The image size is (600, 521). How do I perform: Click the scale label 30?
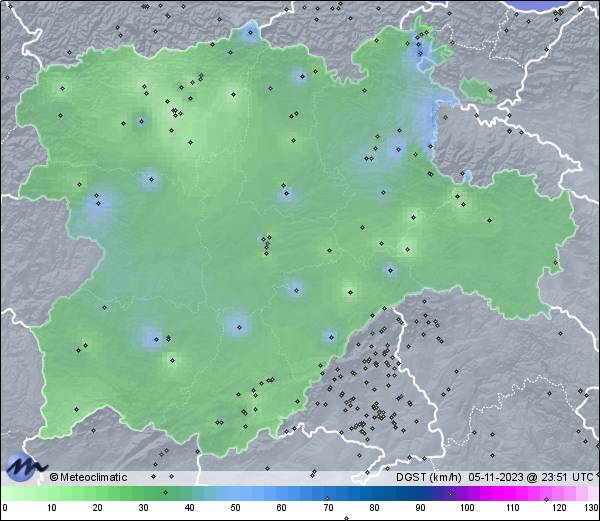[143, 508]
